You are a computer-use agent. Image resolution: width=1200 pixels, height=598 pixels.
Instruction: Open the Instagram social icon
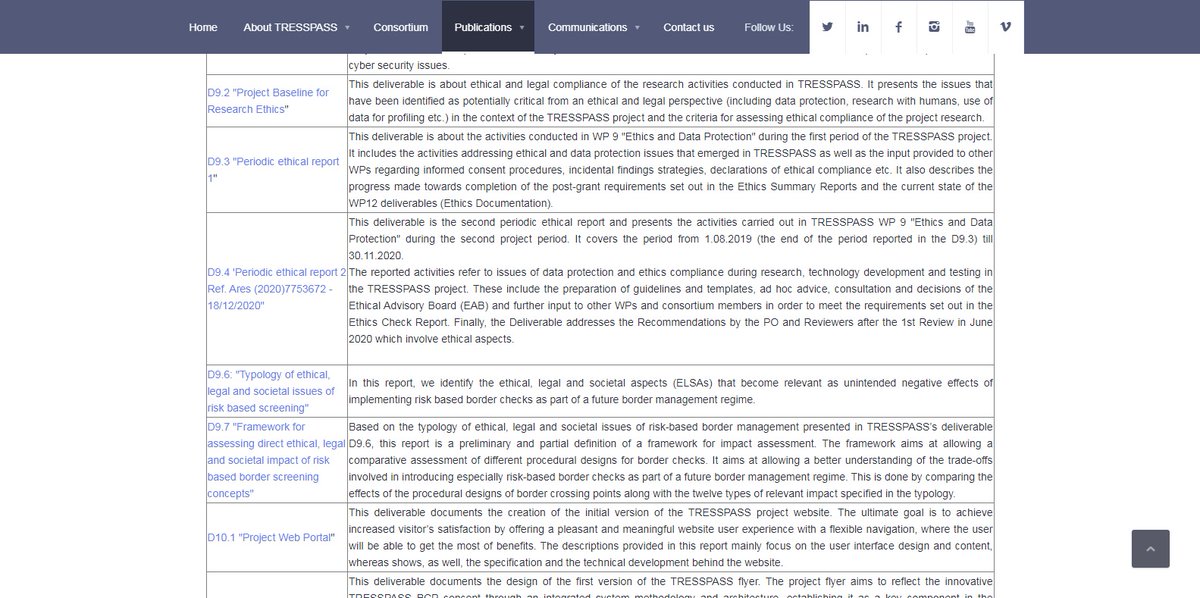click(x=934, y=27)
